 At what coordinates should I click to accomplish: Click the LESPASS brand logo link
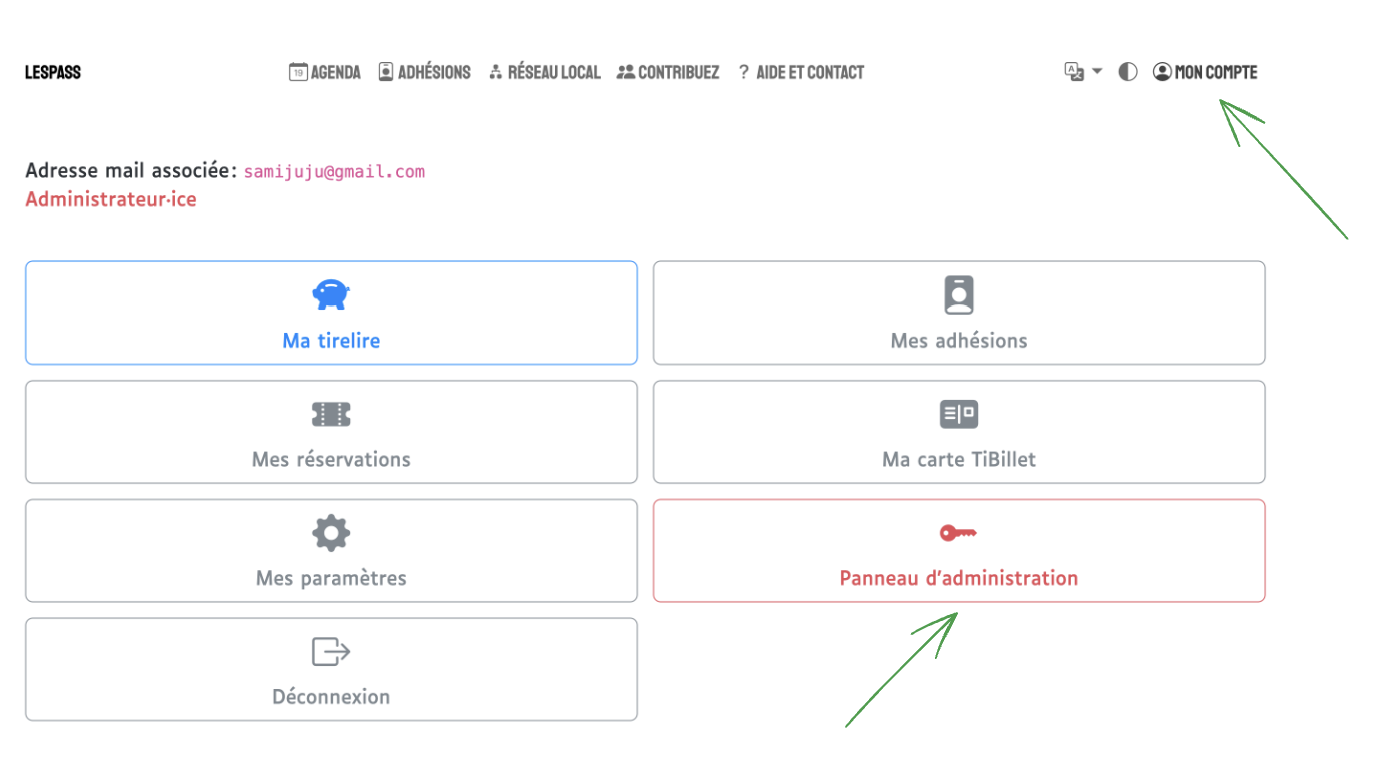point(53,72)
